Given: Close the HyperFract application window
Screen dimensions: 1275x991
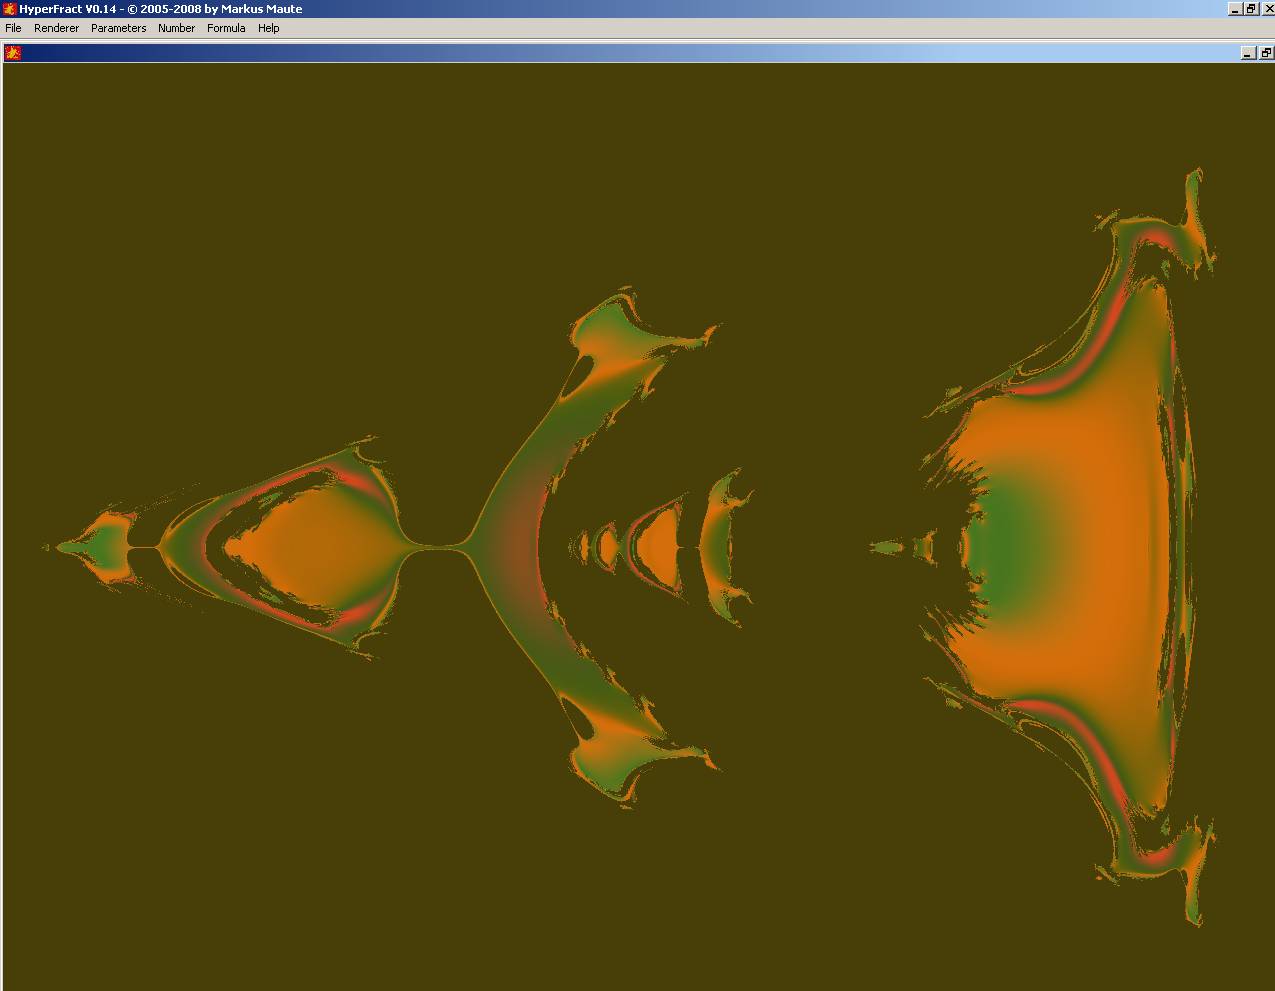Looking at the screenshot, I should [x=1266, y=9].
